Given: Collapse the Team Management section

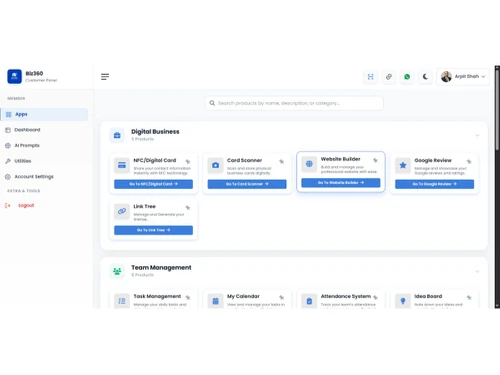Looking at the screenshot, I should coord(477,271).
